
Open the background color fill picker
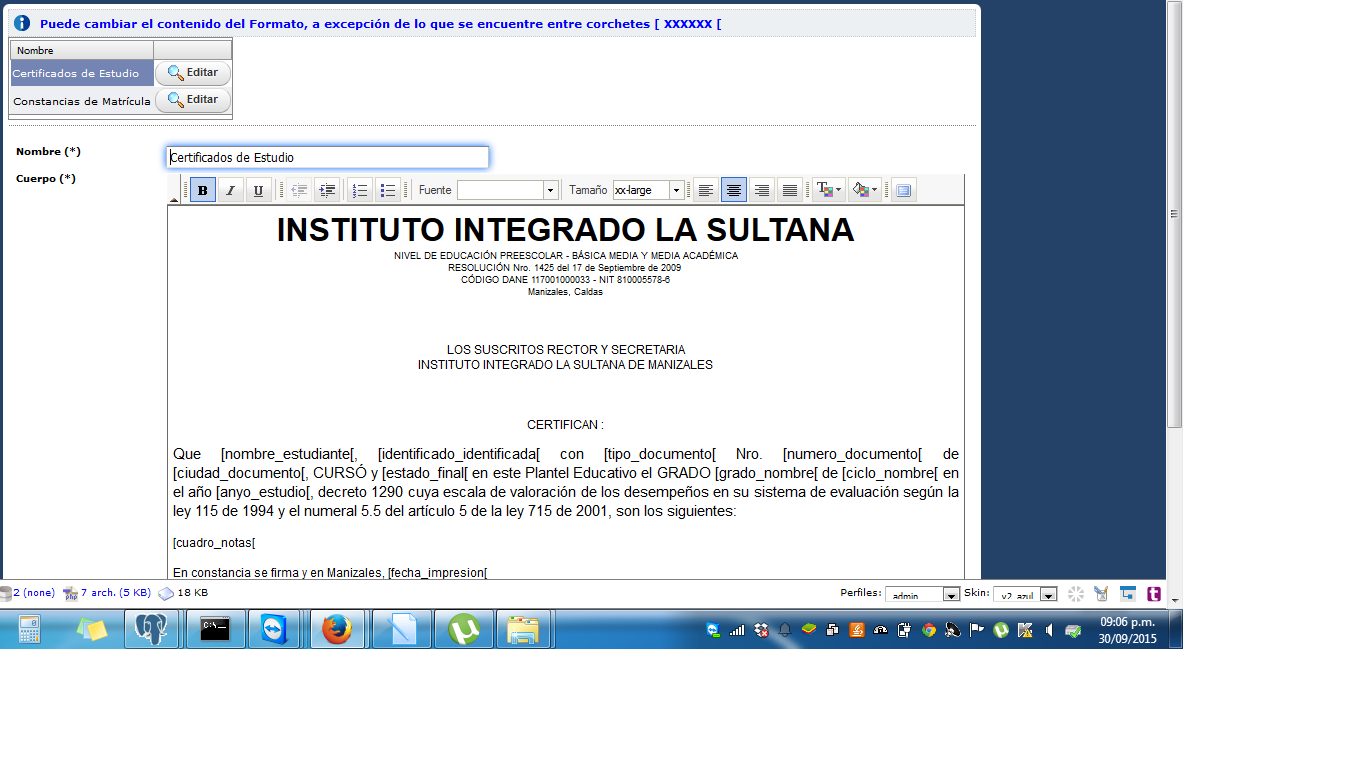click(x=865, y=190)
